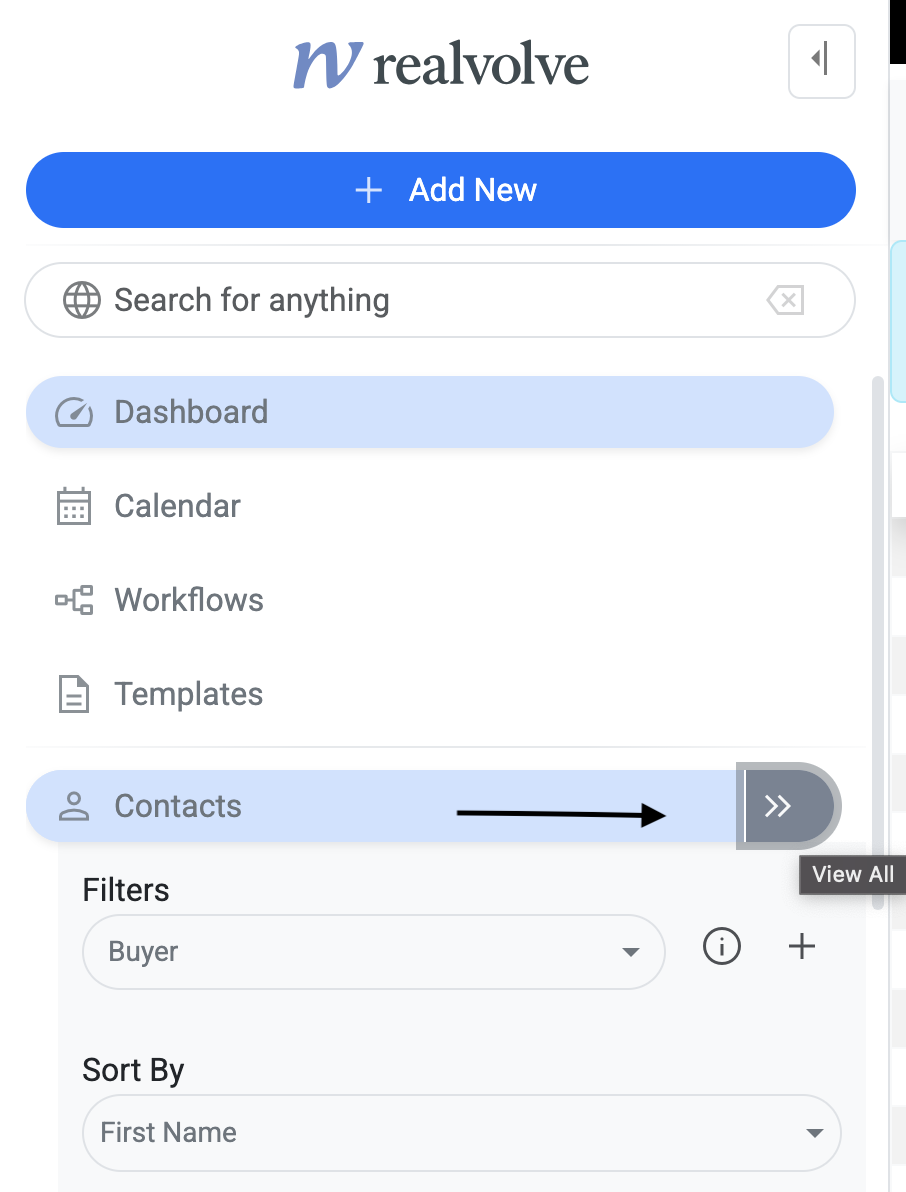Screen dimensions: 906x1192
Task: Collapse the sidebar with the top arrow icon
Action: point(821,61)
